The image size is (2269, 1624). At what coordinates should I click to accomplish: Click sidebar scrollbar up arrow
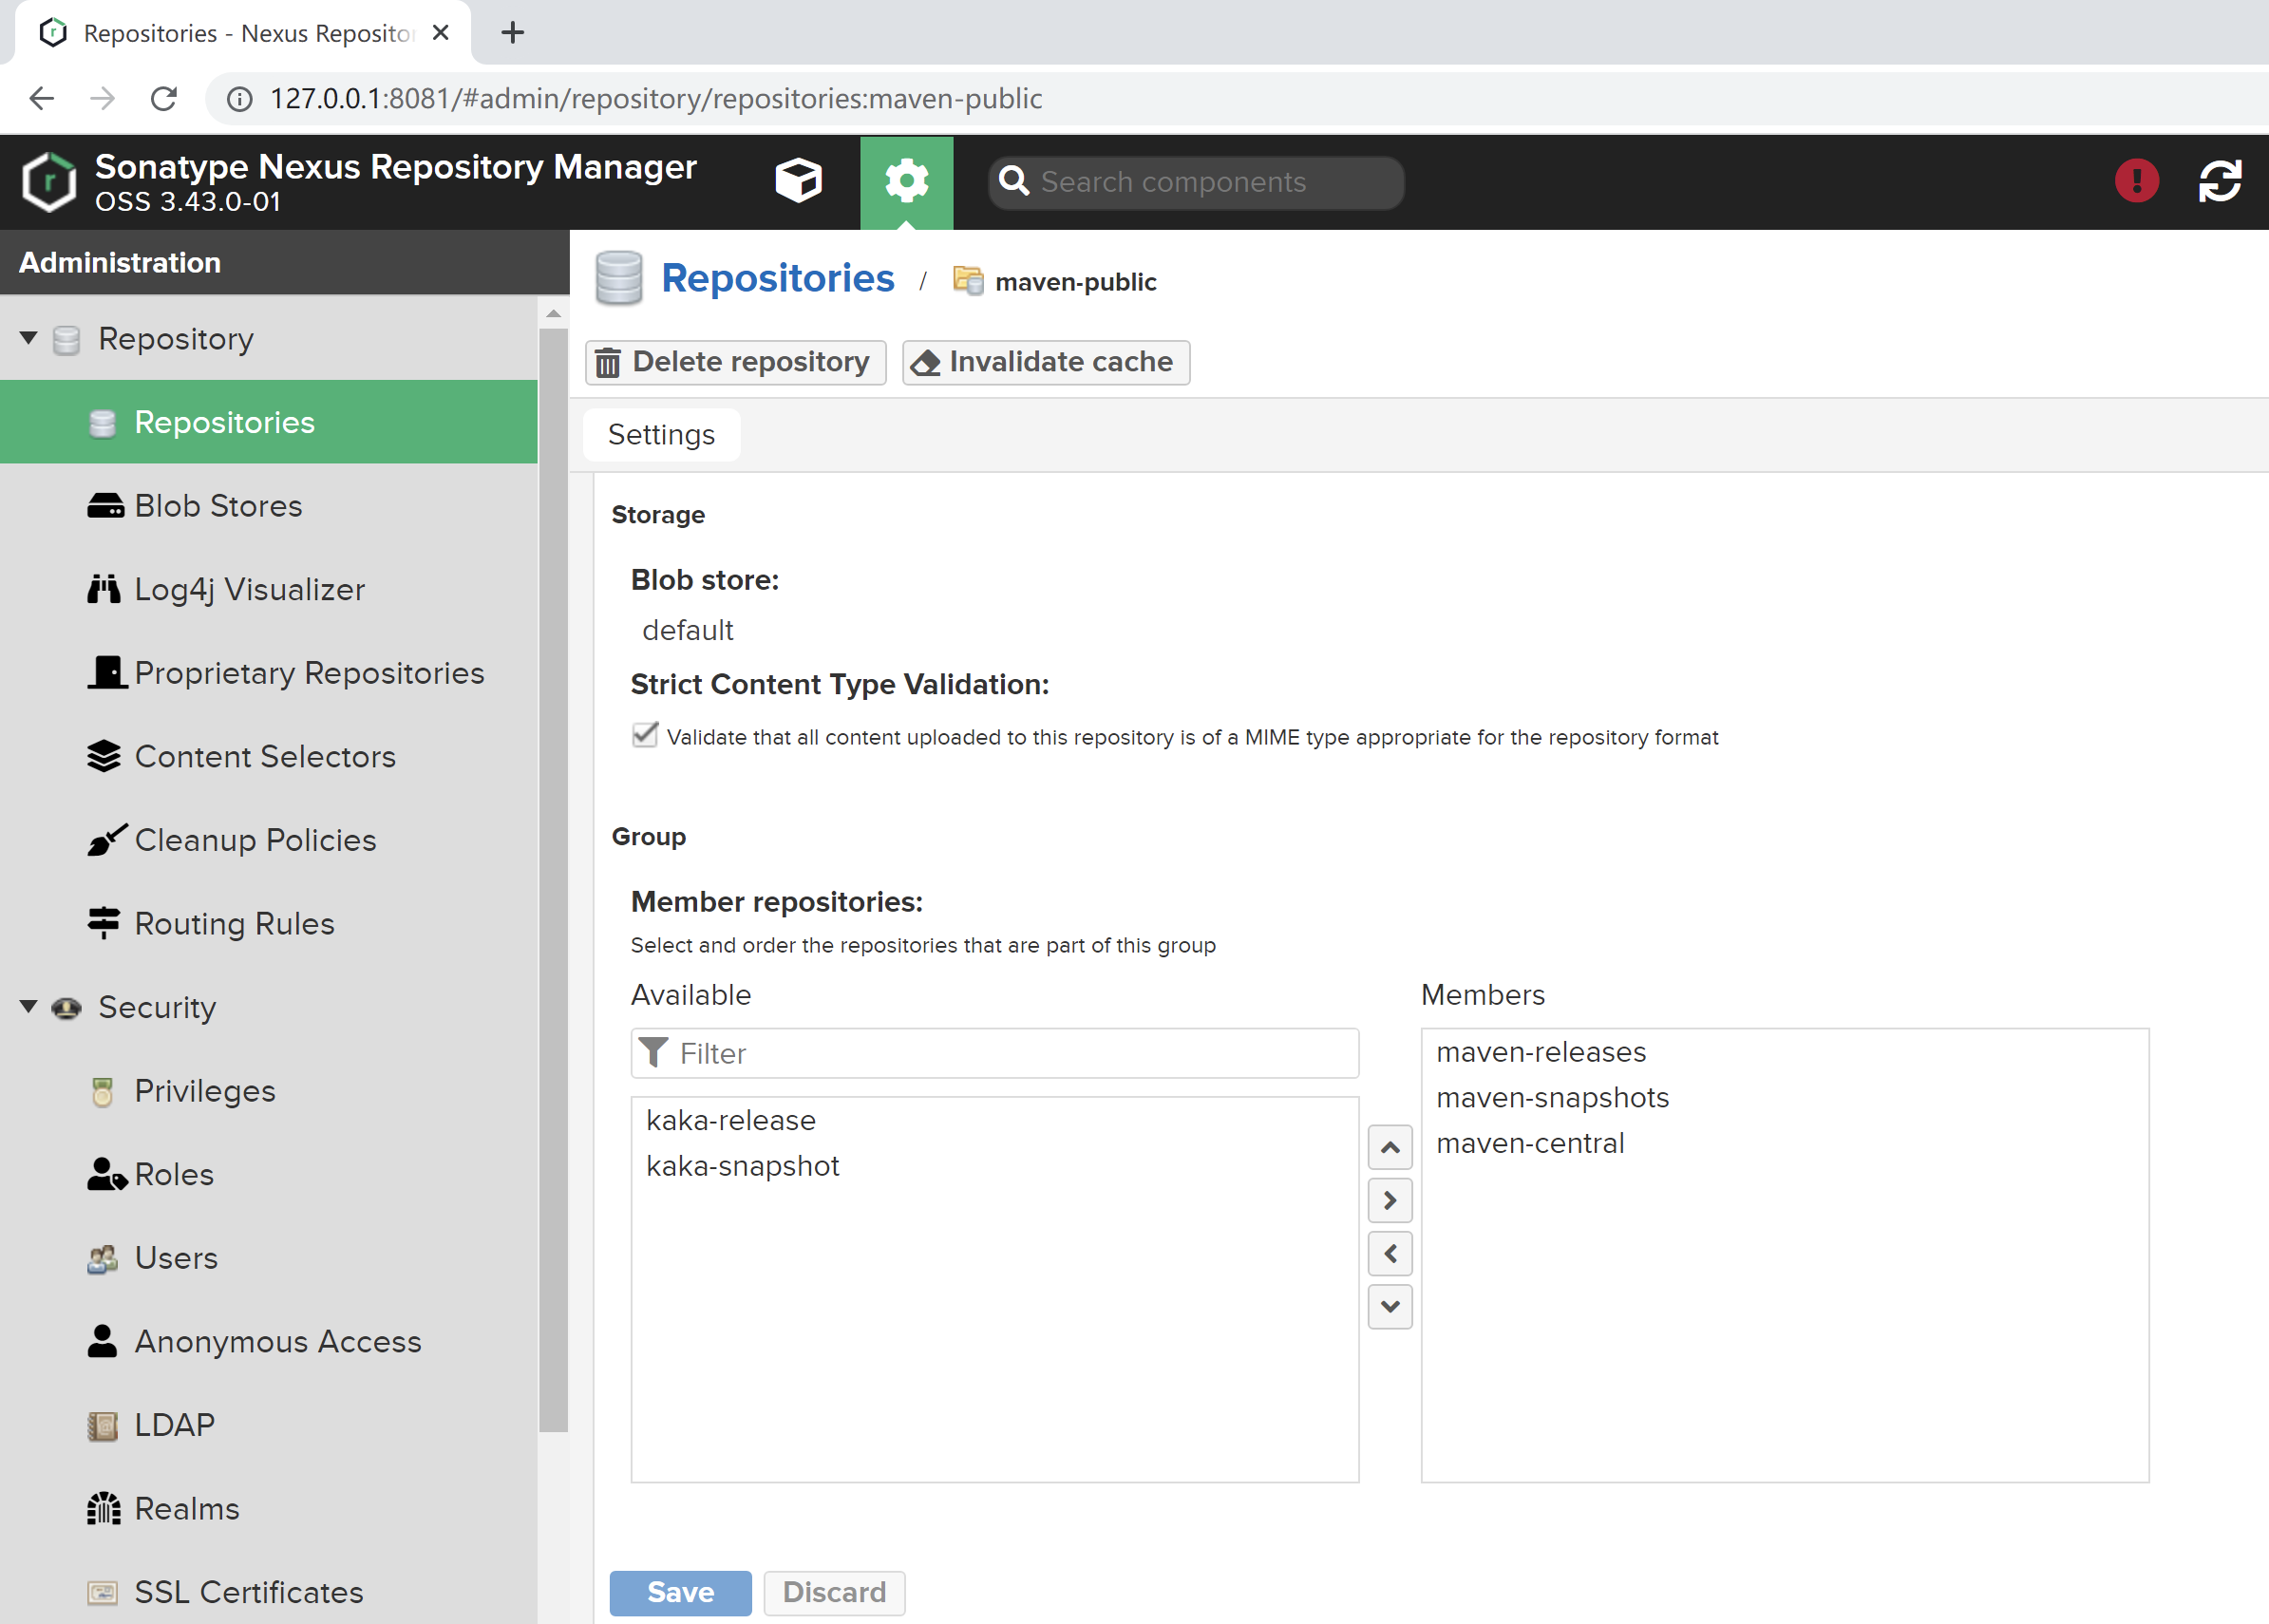[x=553, y=314]
